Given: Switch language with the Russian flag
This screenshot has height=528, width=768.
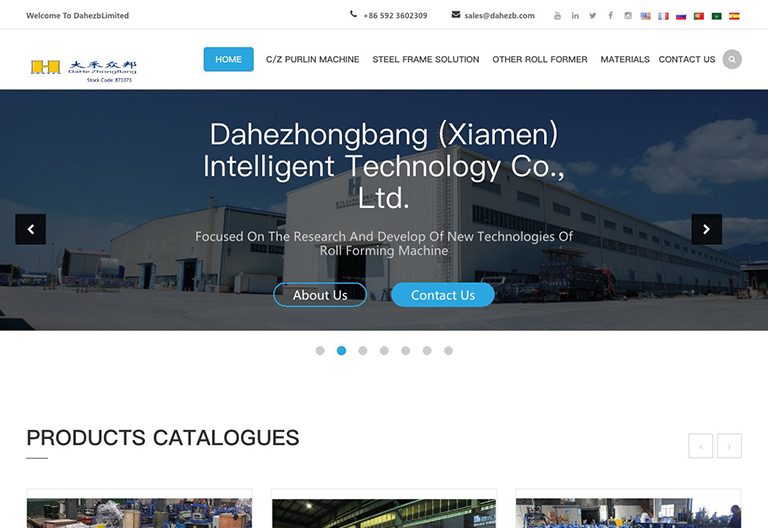Looking at the screenshot, I should coord(681,16).
